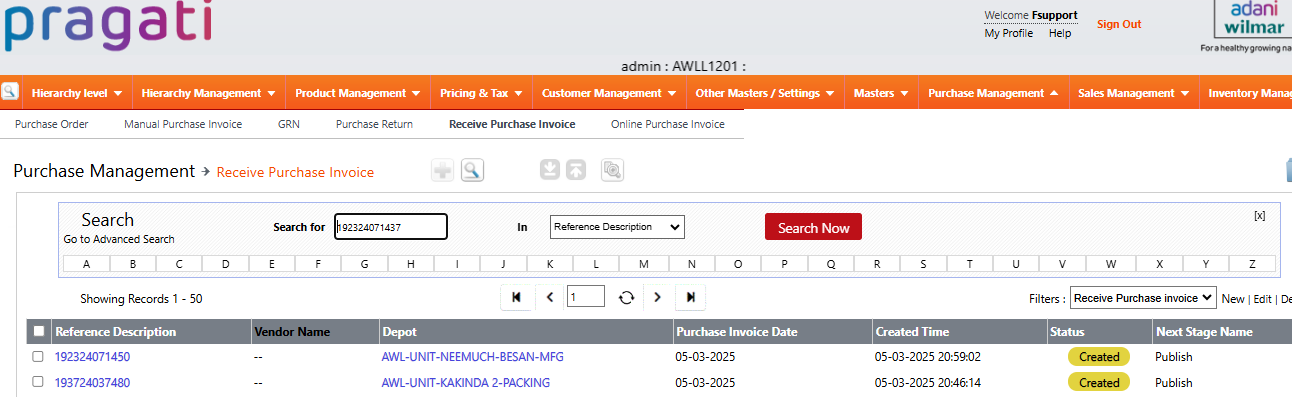Sort by Purchase Invoice Date column header

coord(737,332)
